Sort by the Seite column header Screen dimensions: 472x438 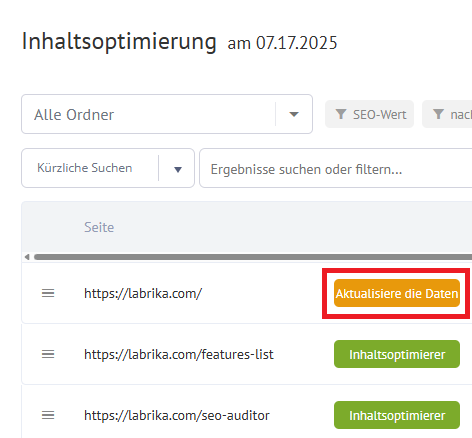pos(99,227)
